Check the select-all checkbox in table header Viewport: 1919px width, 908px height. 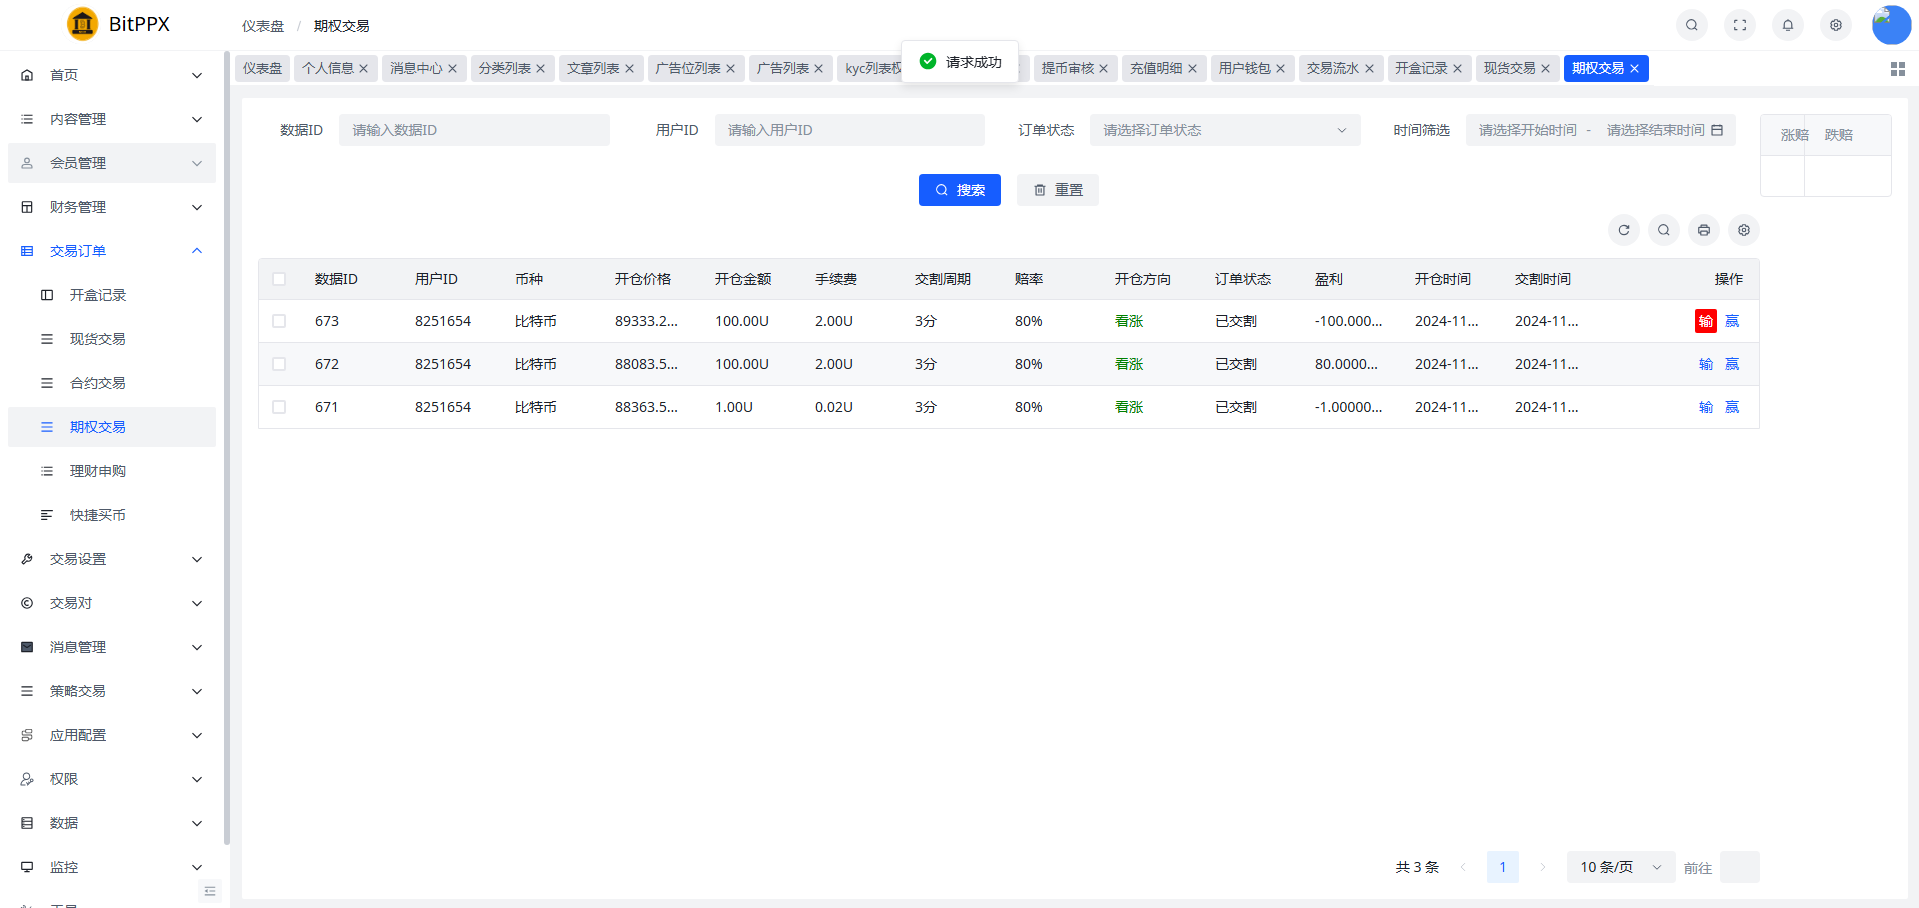[279, 279]
